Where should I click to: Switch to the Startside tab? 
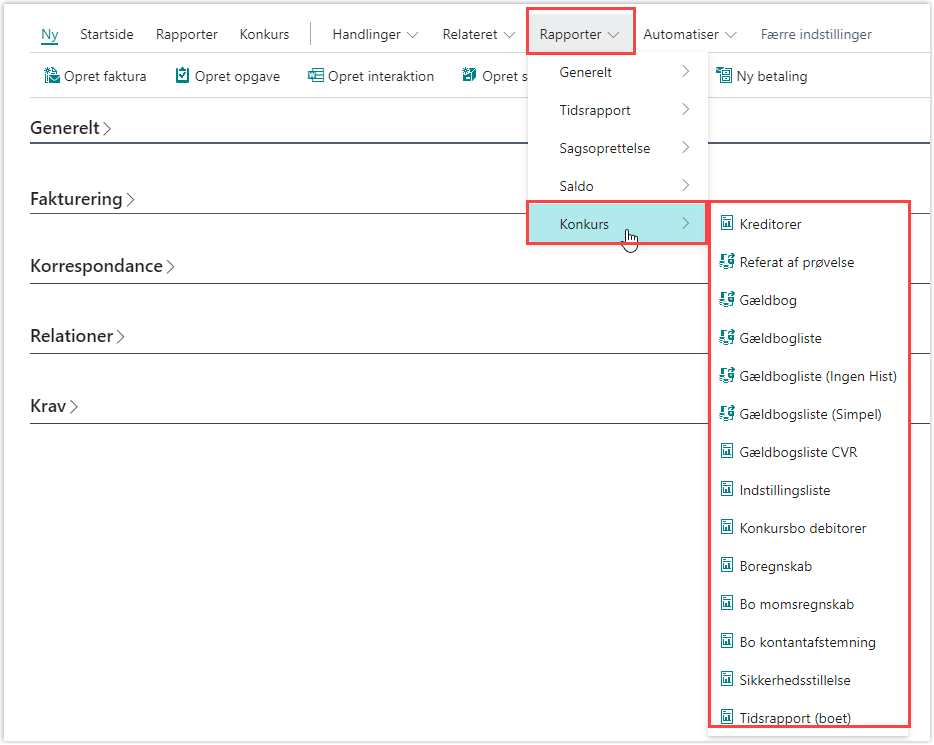(x=107, y=34)
